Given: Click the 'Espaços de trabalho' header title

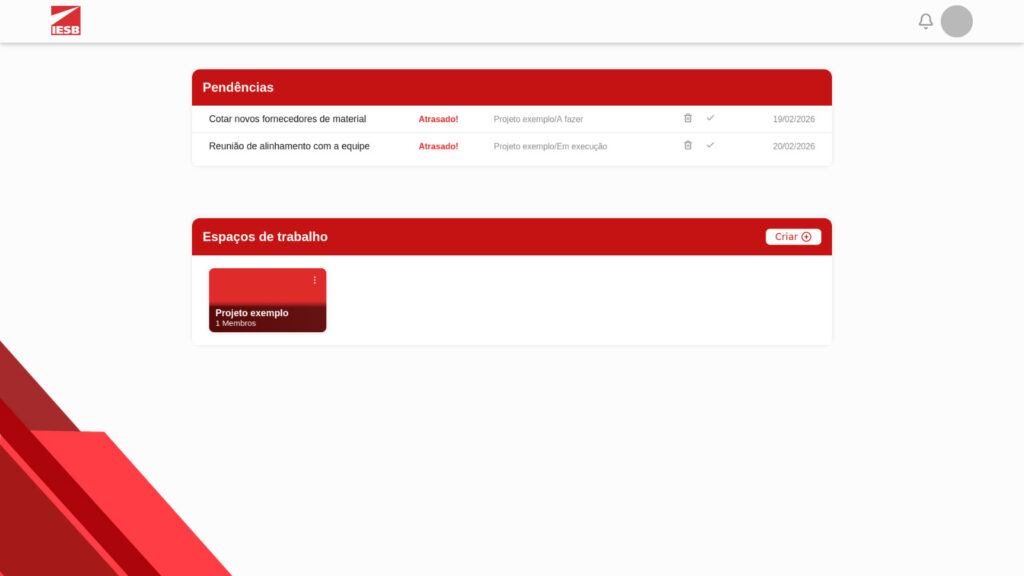Looking at the screenshot, I should click(x=265, y=237).
